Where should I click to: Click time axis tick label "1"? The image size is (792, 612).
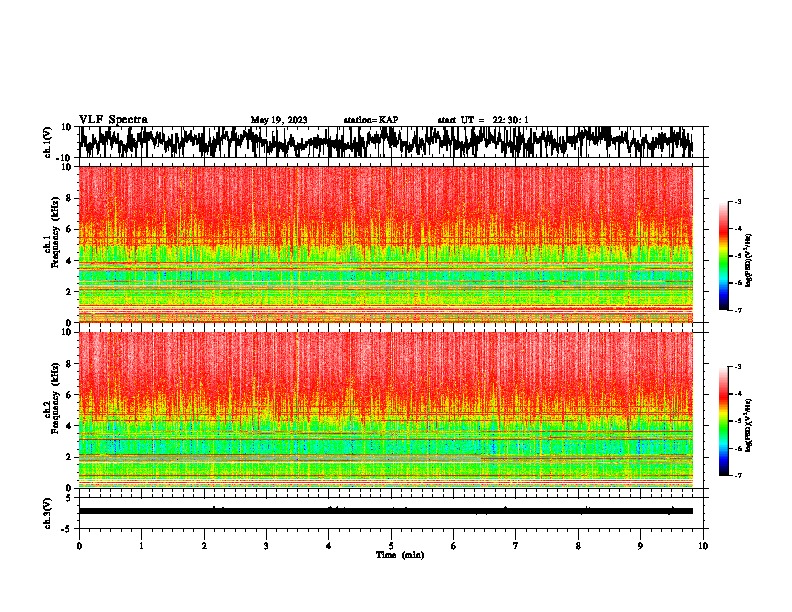141,546
